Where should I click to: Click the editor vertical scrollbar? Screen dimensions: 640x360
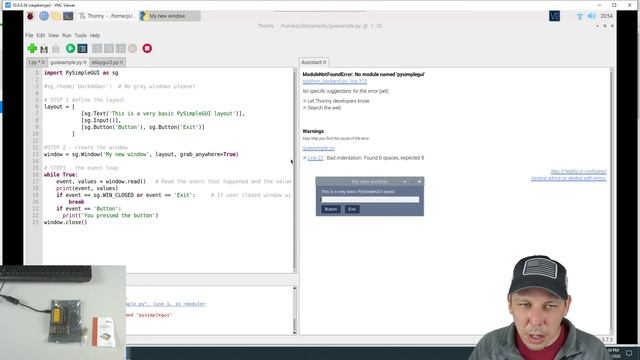pyautogui.click(x=294, y=171)
